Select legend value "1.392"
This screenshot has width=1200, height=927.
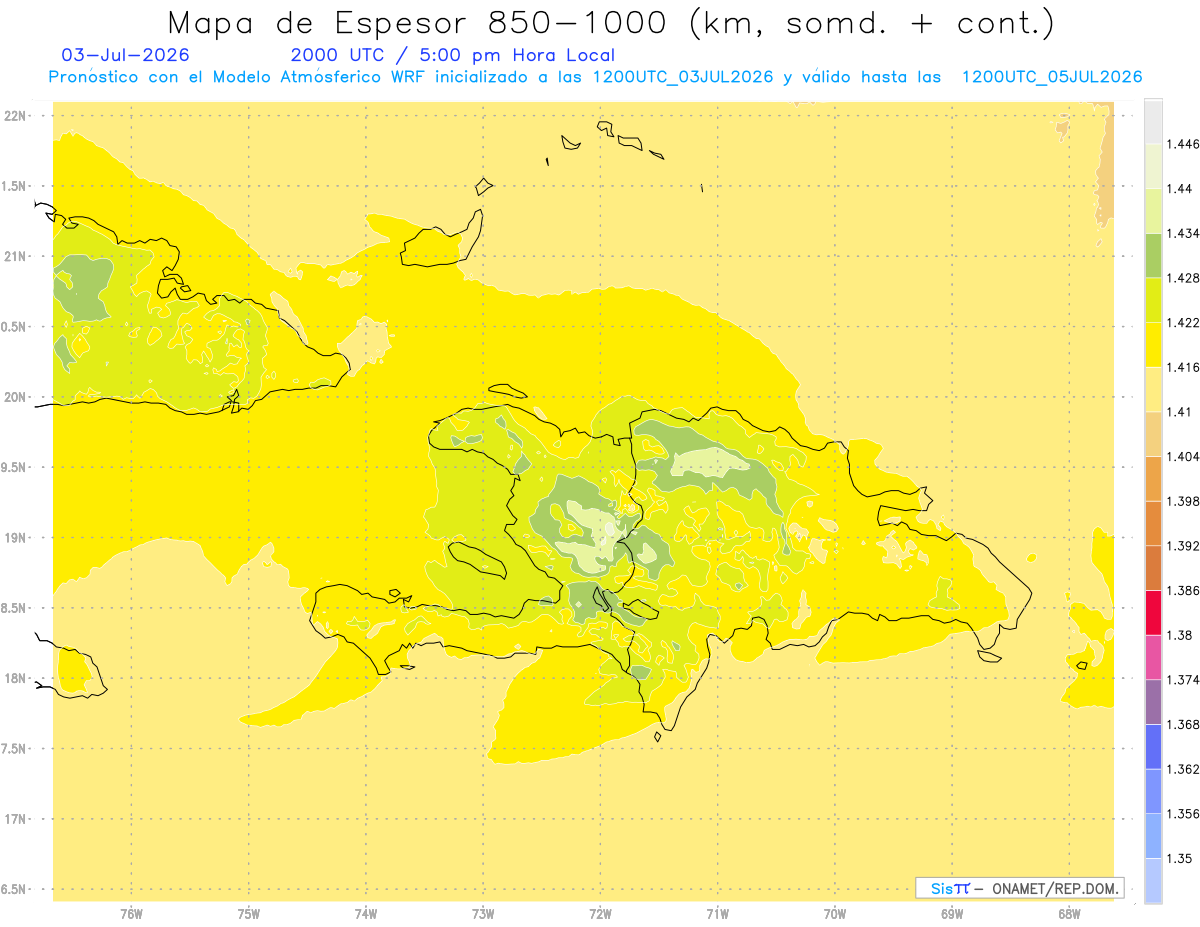pos(1183,546)
